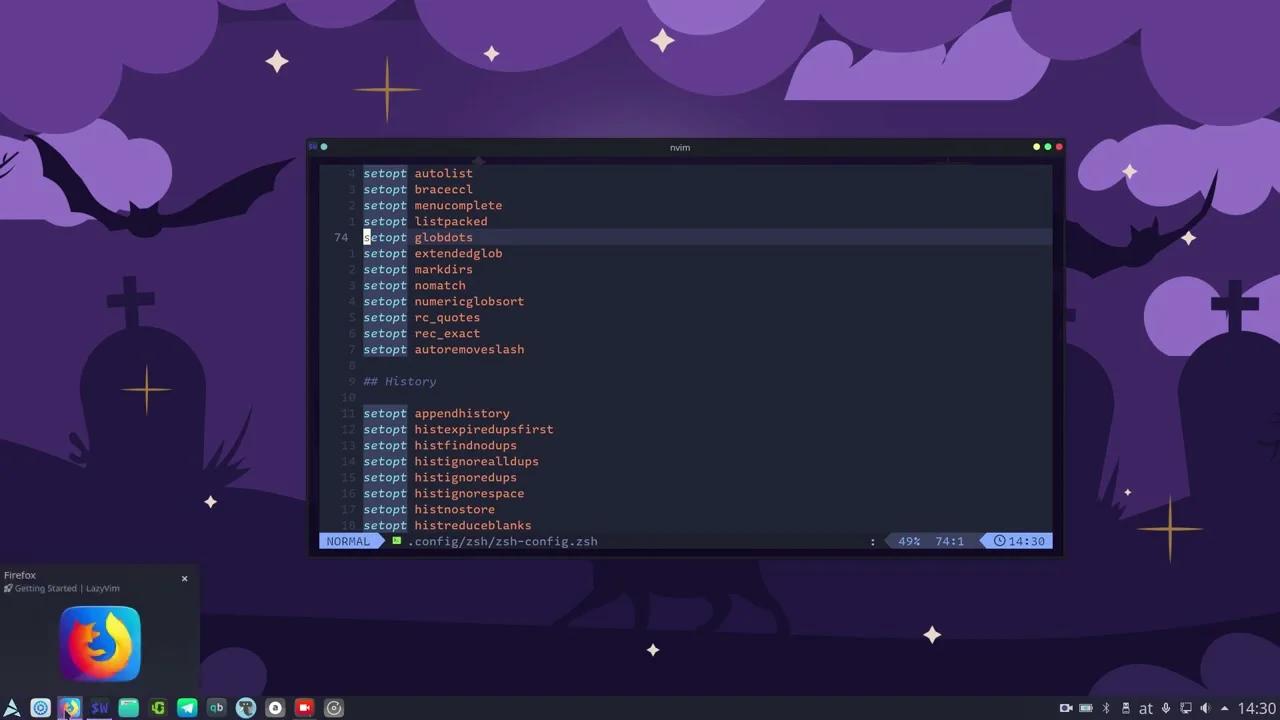
Task: Open system settings from the taskbar
Action: 41,708
